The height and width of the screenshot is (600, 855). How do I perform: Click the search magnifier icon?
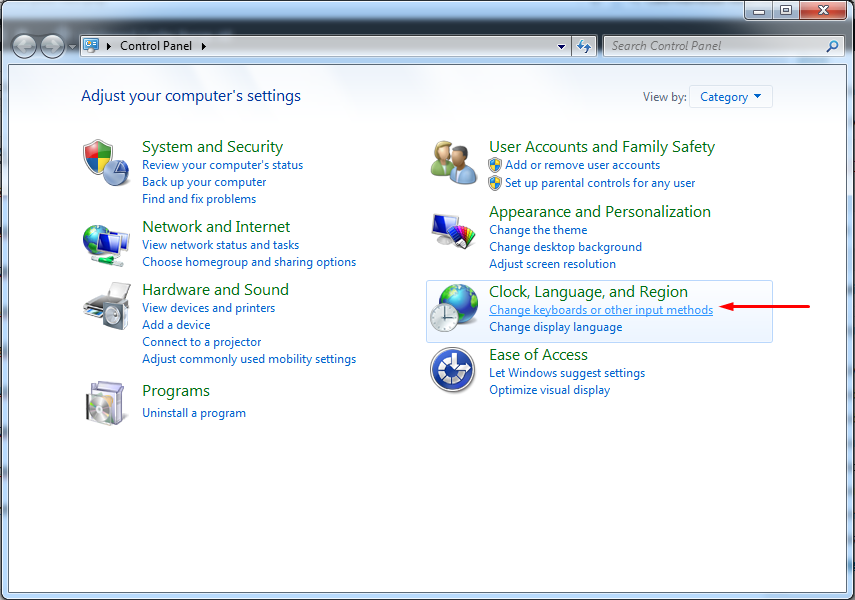(832, 46)
